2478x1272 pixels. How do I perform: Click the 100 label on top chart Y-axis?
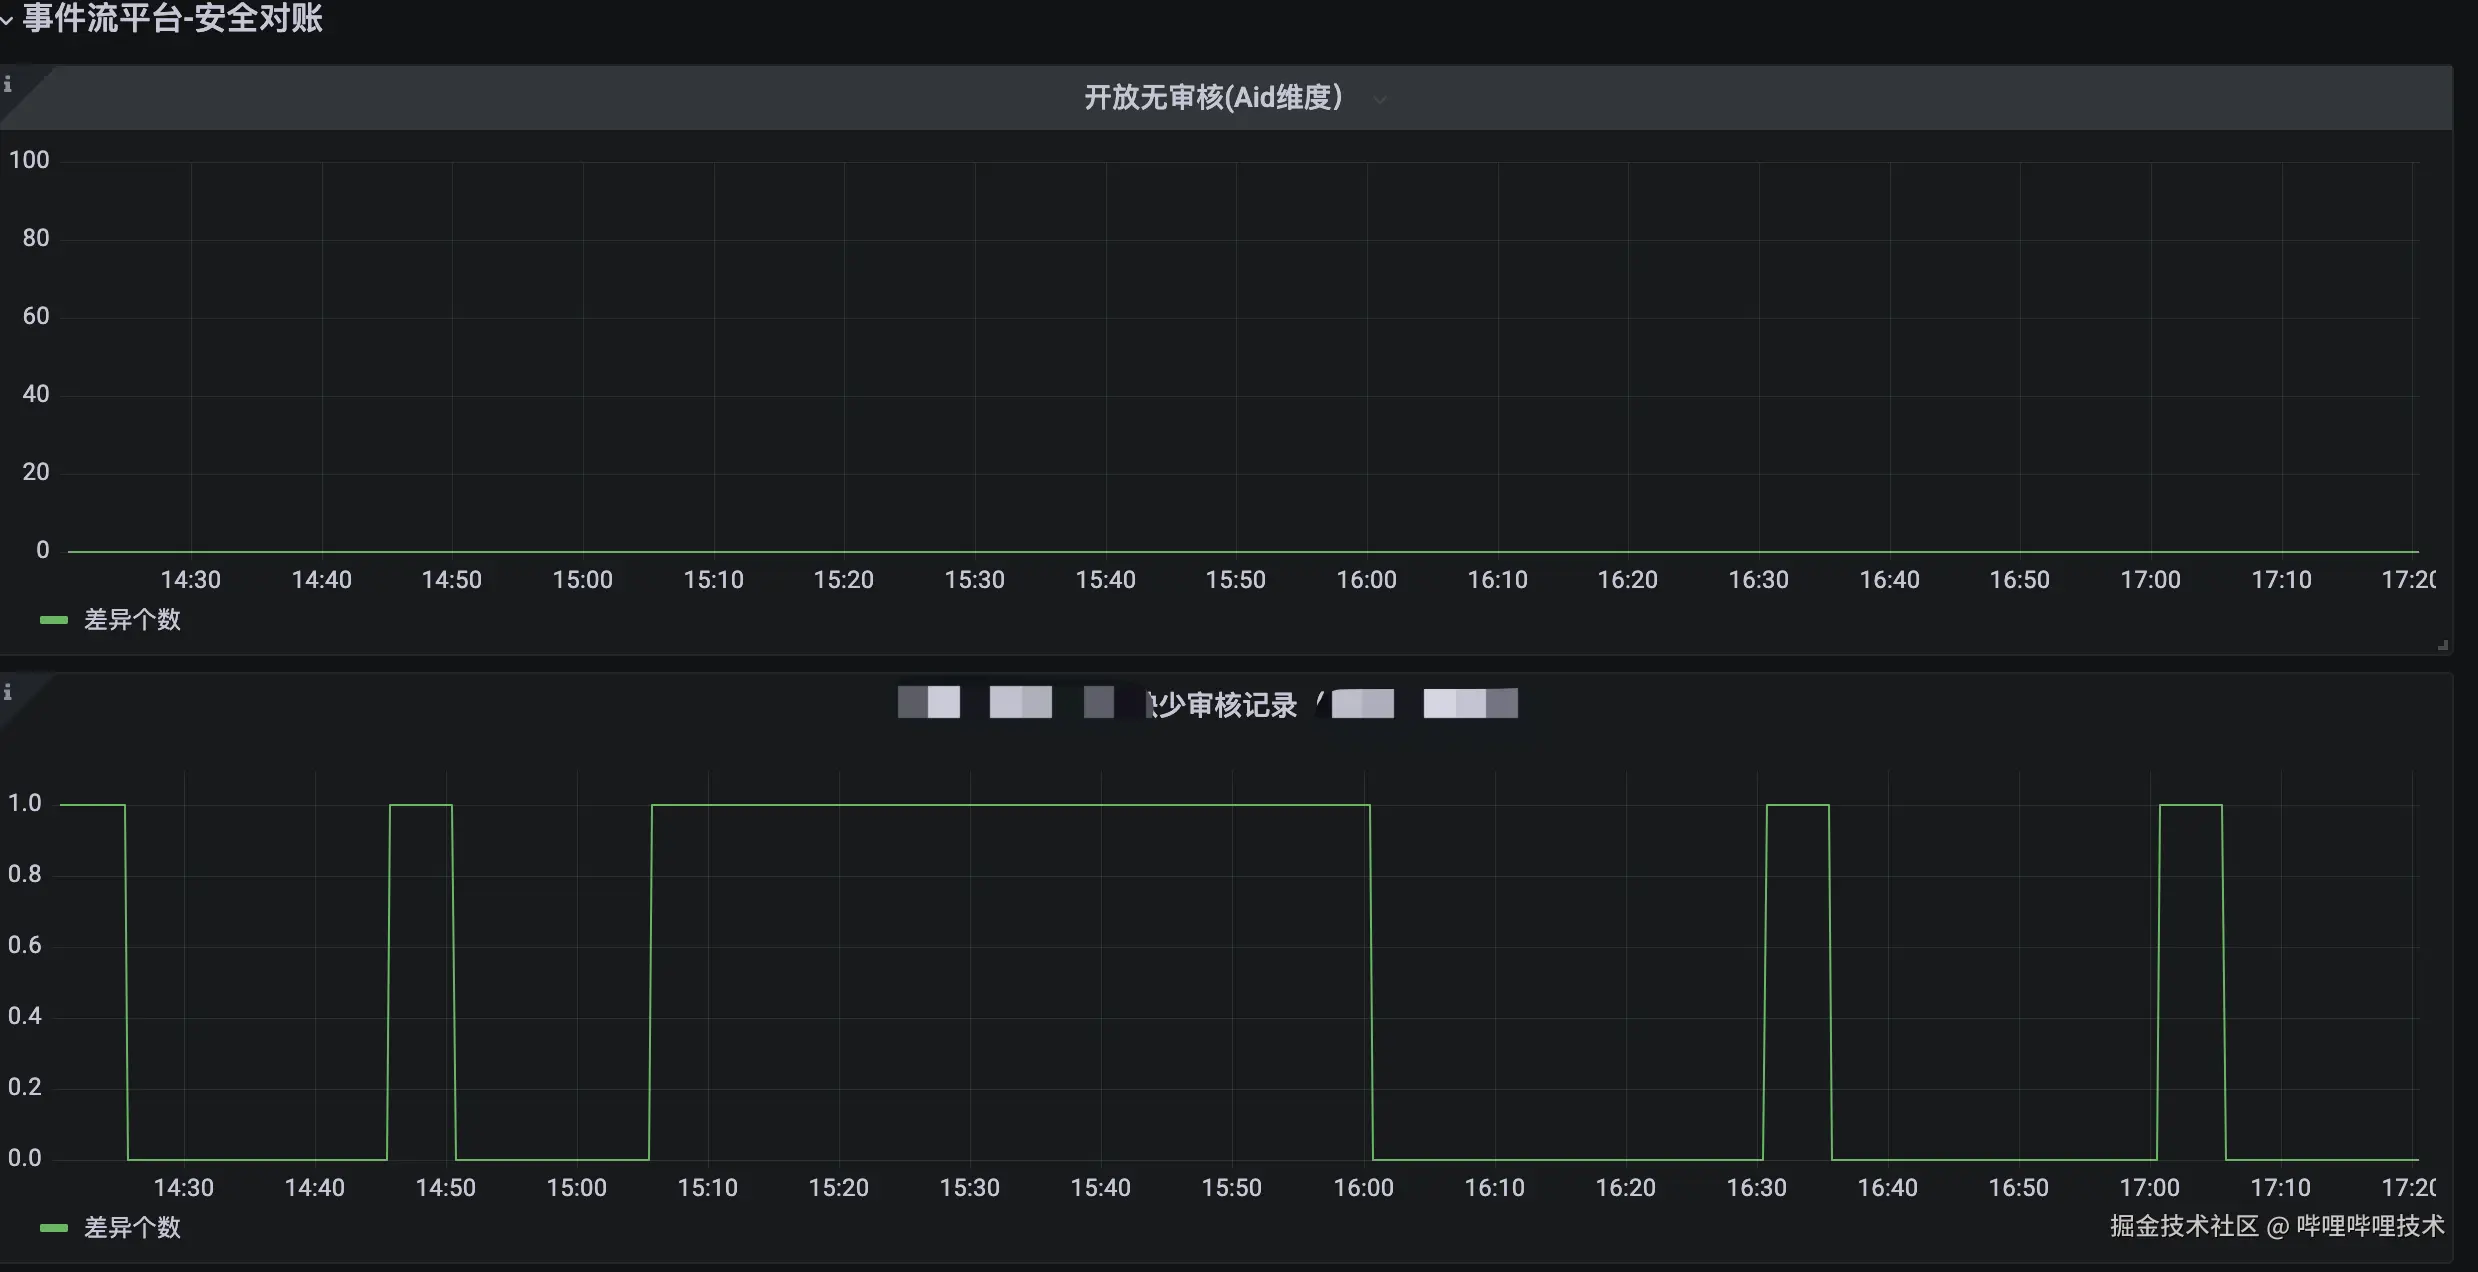coord(29,160)
